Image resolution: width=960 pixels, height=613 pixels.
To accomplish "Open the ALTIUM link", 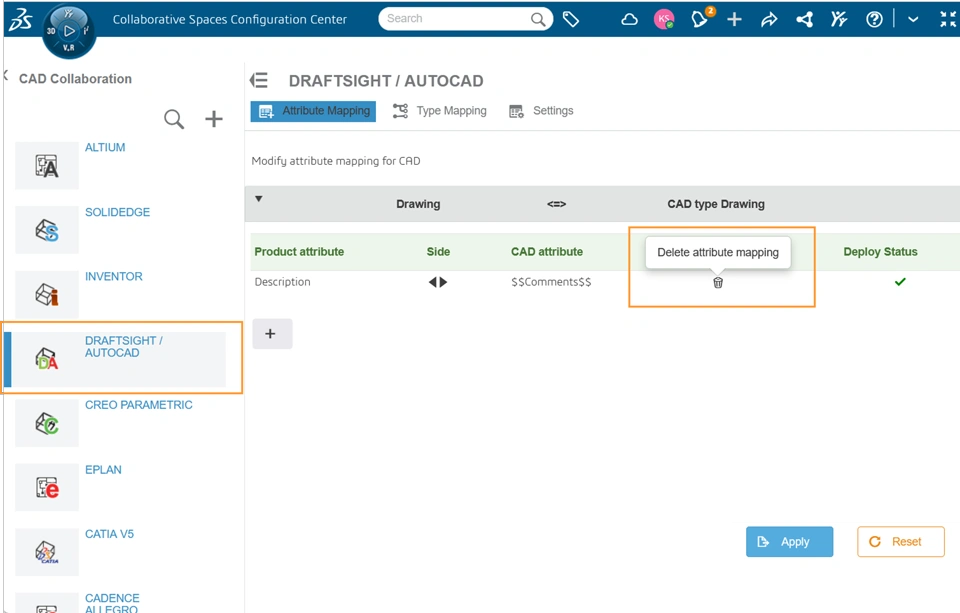I will click(x=105, y=148).
